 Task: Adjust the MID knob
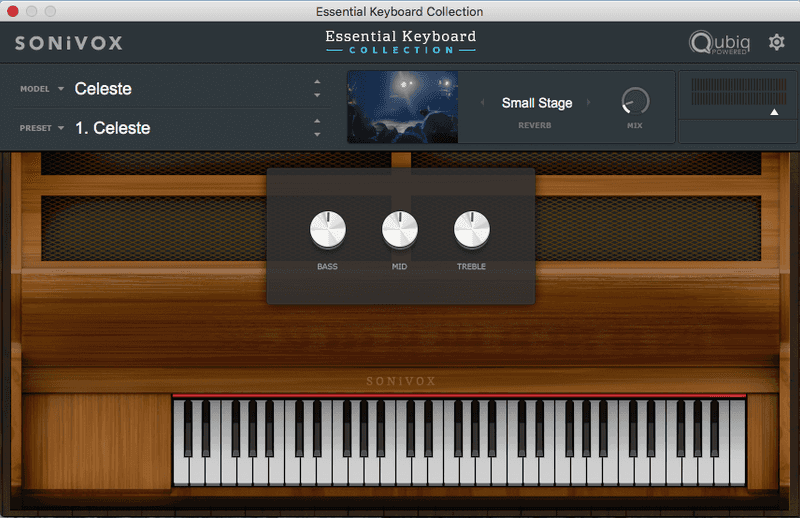(x=399, y=230)
